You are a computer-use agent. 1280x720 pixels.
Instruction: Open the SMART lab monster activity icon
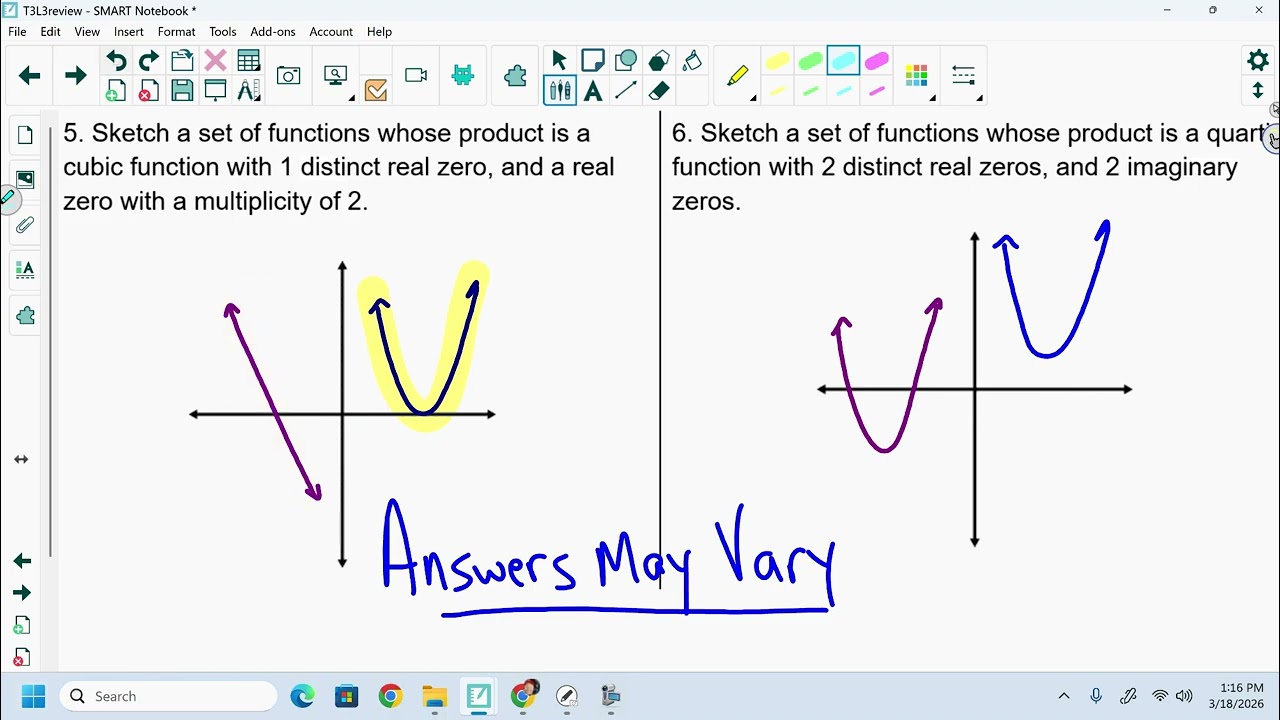point(463,76)
